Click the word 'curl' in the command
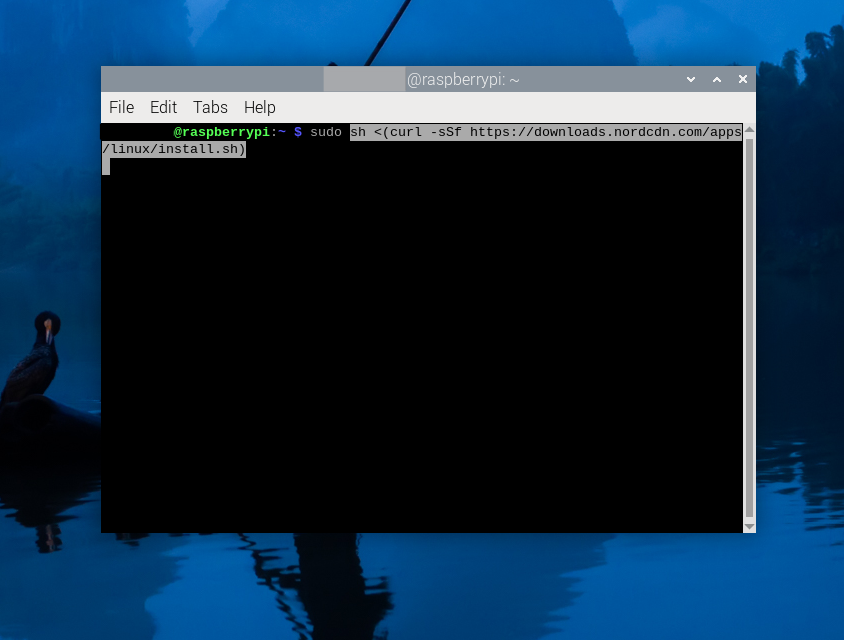The image size is (844, 640). click(x=405, y=132)
